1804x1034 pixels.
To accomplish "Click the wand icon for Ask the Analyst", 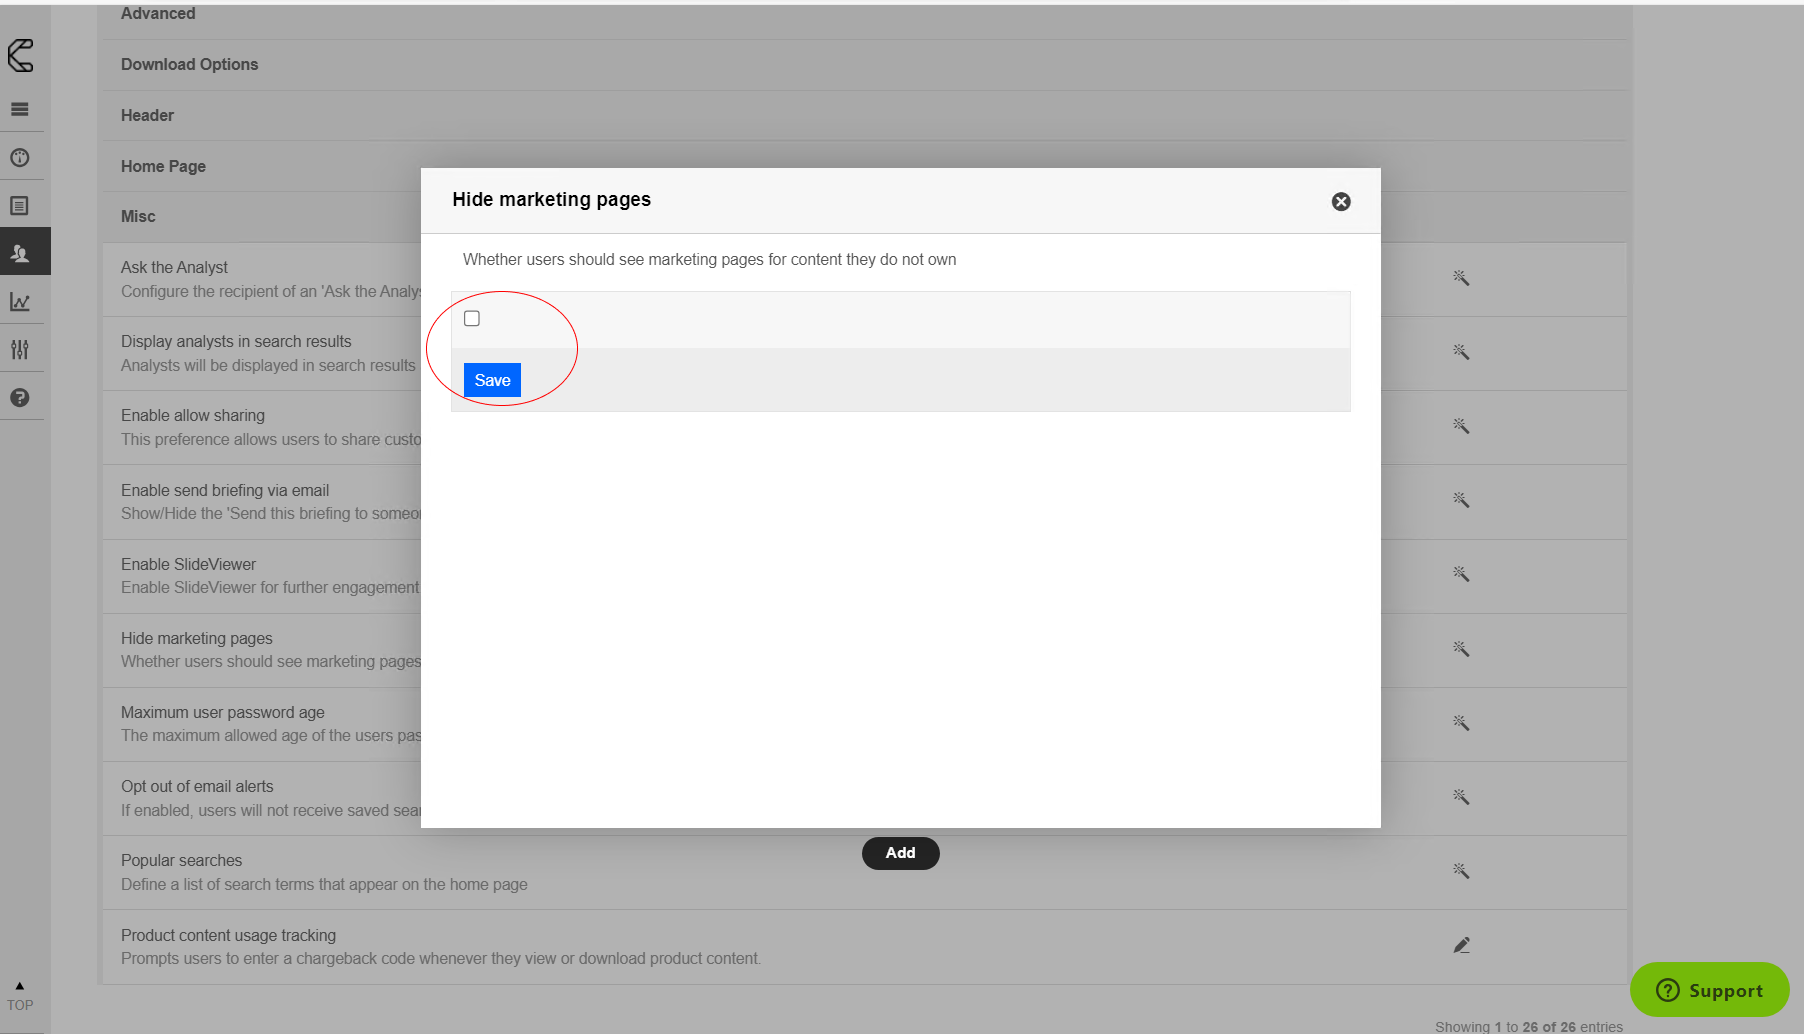I will coord(1461,278).
